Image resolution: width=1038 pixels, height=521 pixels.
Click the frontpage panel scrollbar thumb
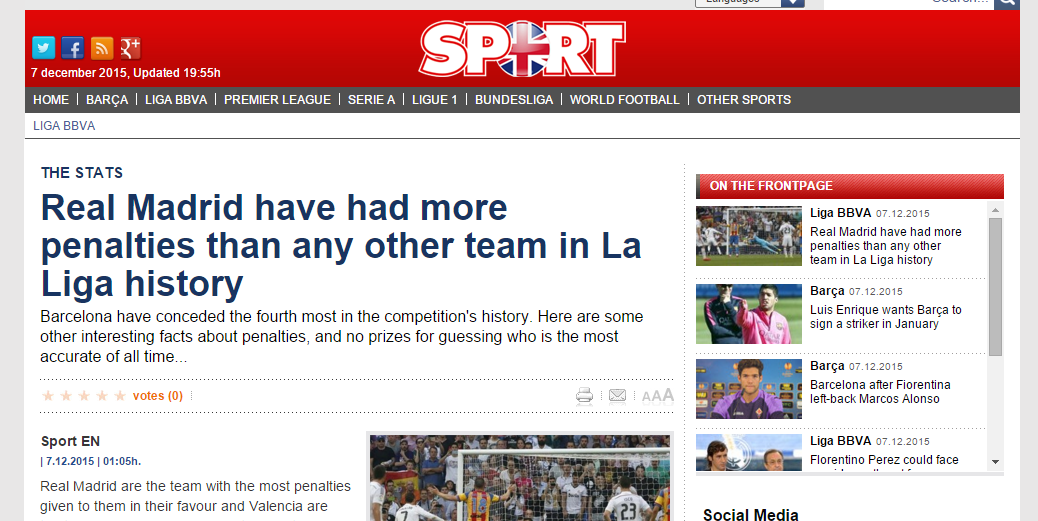point(995,287)
